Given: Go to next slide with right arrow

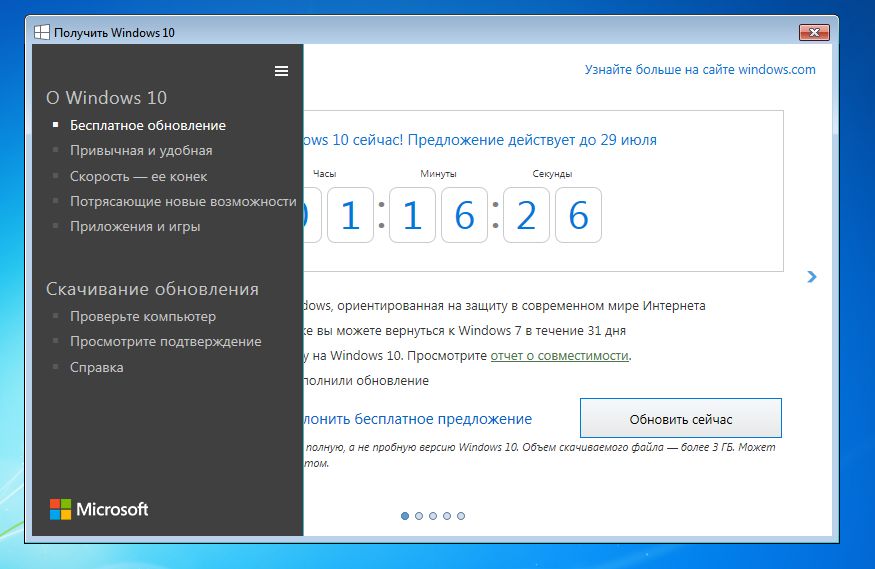Looking at the screenshot, I should tap(812, 277).
